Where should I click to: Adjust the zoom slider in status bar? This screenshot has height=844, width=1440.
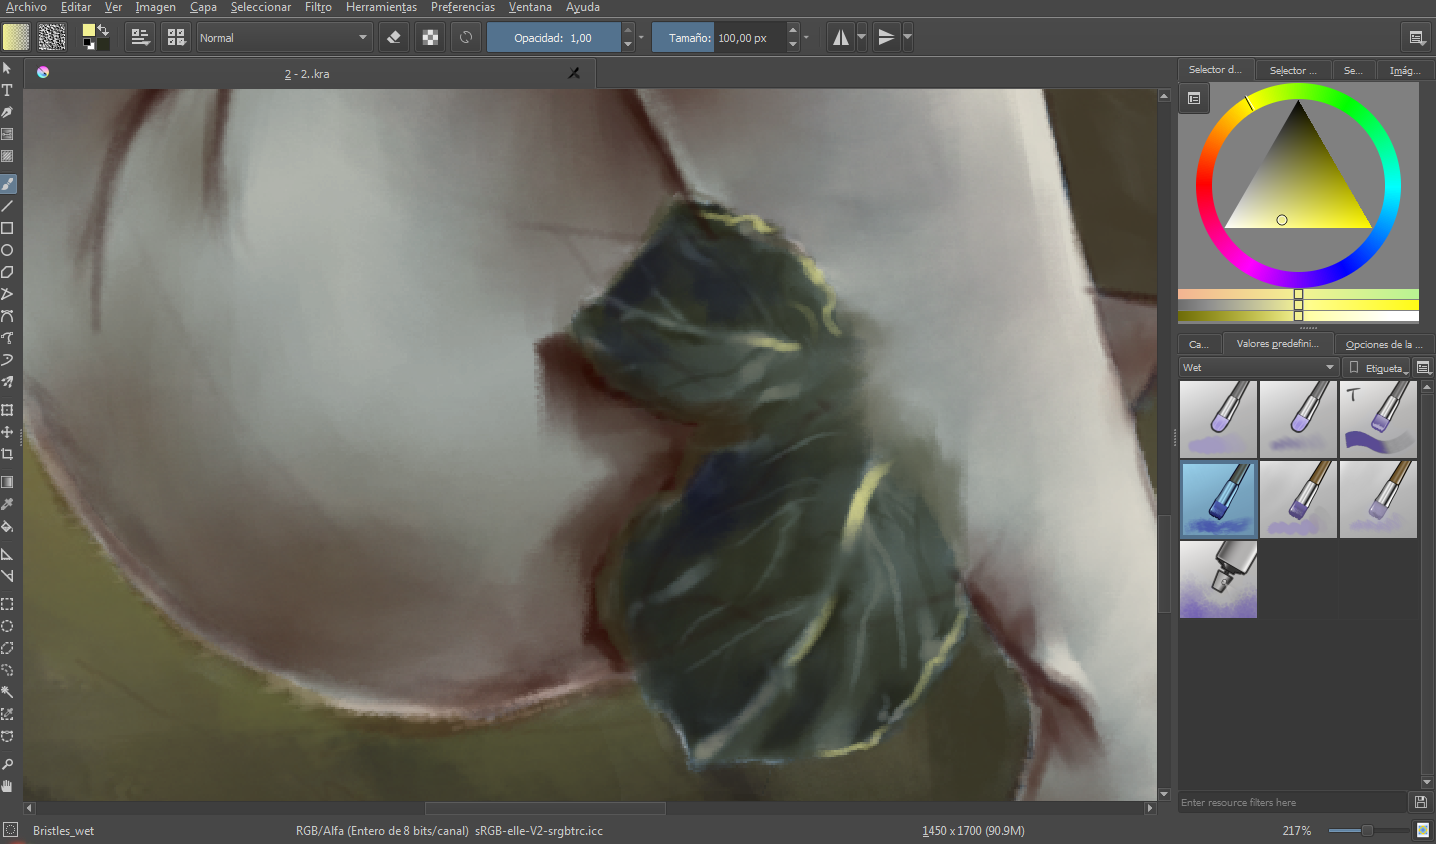pos(1366,830)
